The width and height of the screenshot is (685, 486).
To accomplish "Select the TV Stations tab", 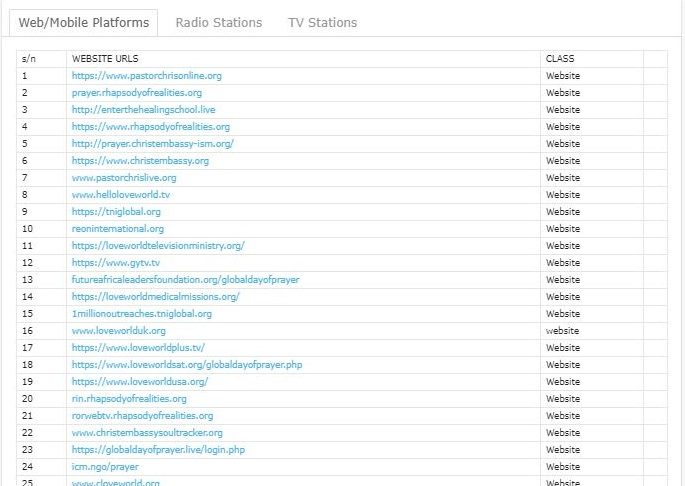I will [322, 22].
